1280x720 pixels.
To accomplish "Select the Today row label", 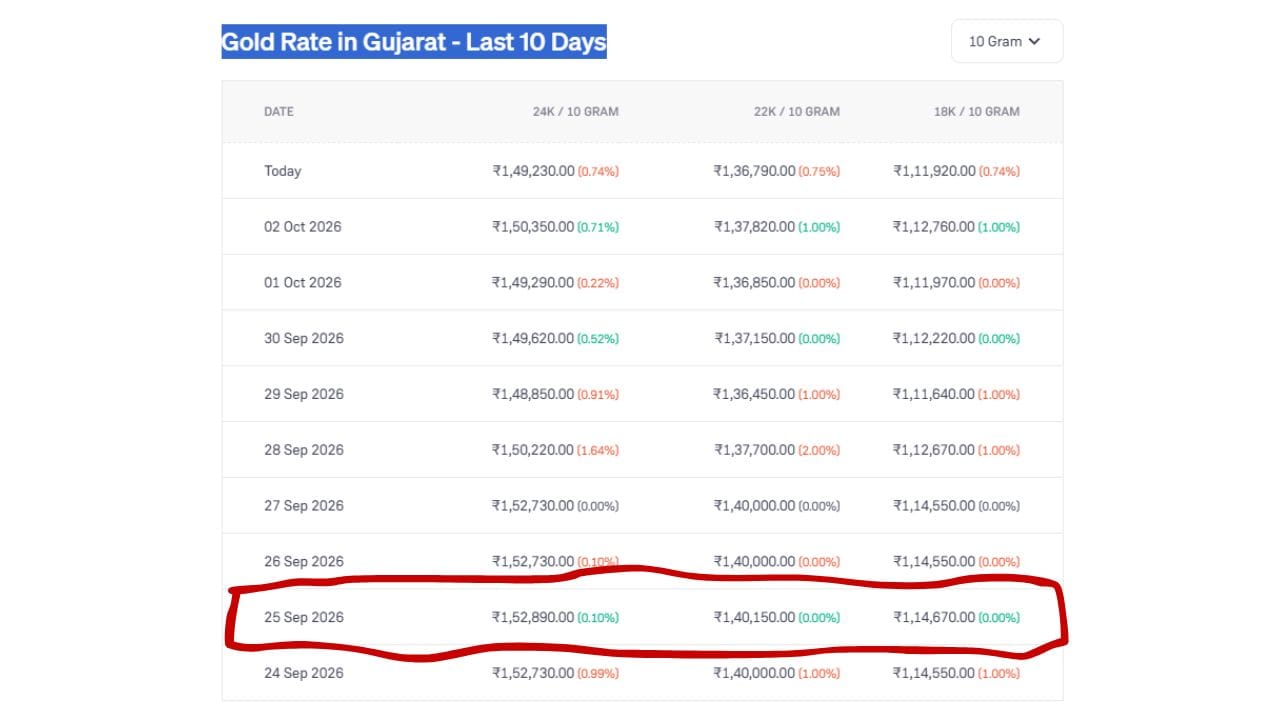I will (x=283, y=171).
